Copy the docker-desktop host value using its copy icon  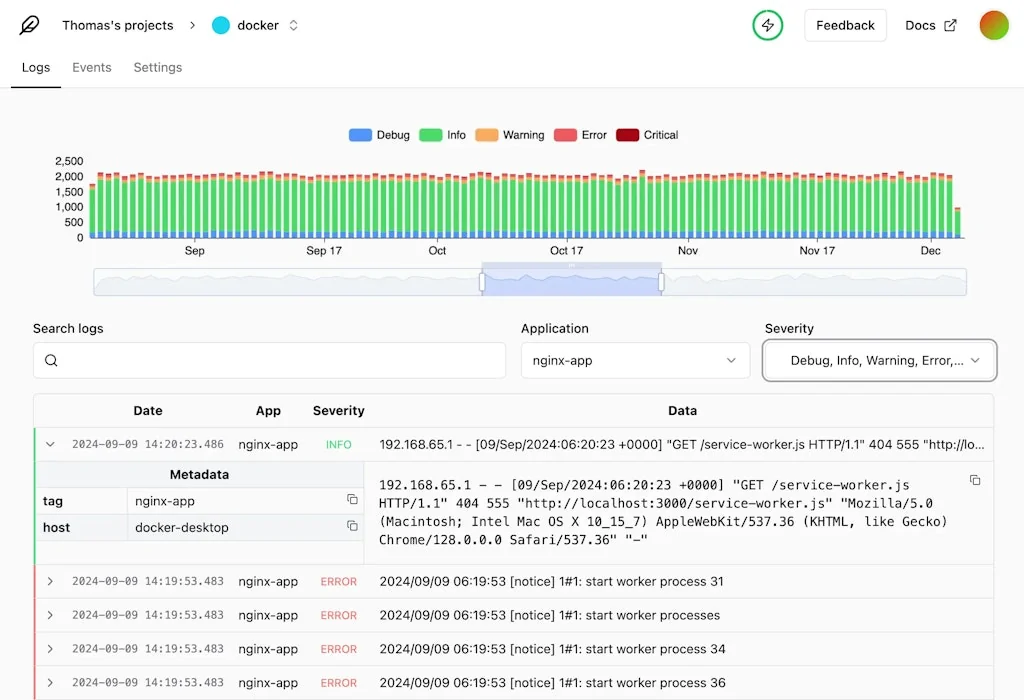[351, 527]
